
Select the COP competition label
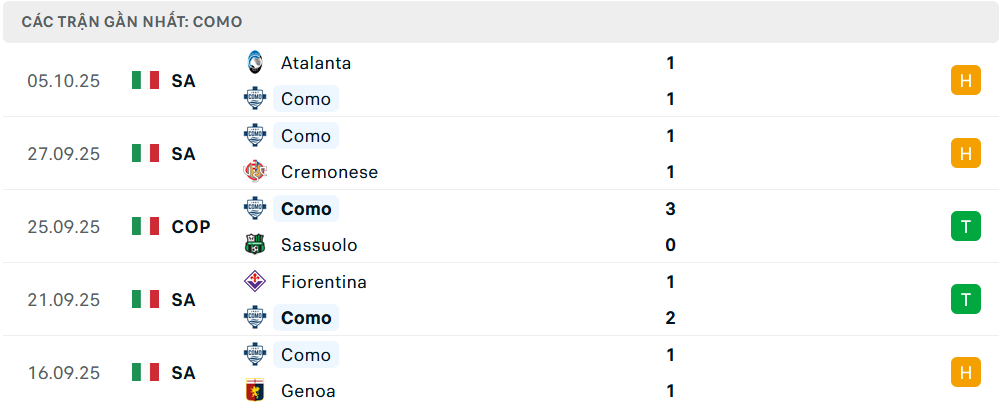(x=190, y=227)
